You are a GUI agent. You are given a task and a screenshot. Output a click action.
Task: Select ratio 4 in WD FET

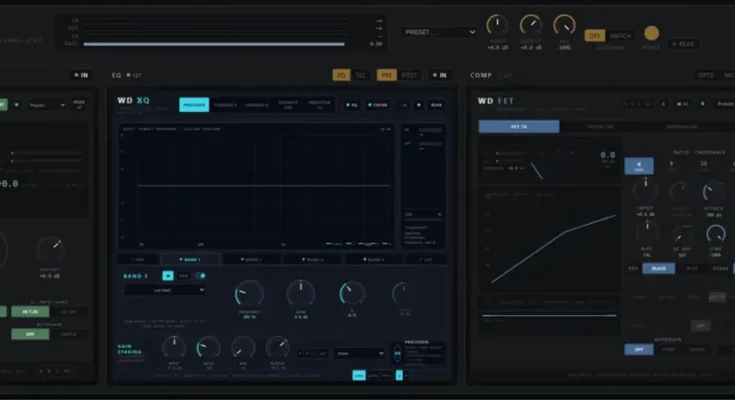click(639, 166)
